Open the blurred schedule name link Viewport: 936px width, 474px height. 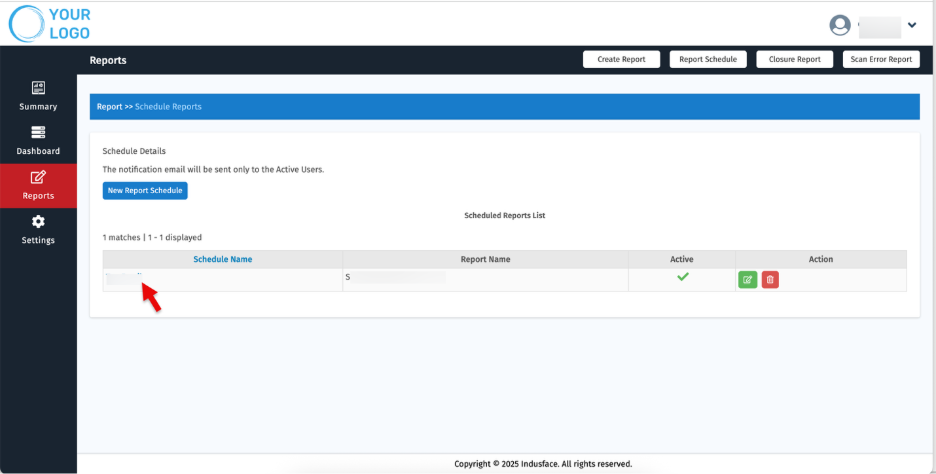point(124,277)
